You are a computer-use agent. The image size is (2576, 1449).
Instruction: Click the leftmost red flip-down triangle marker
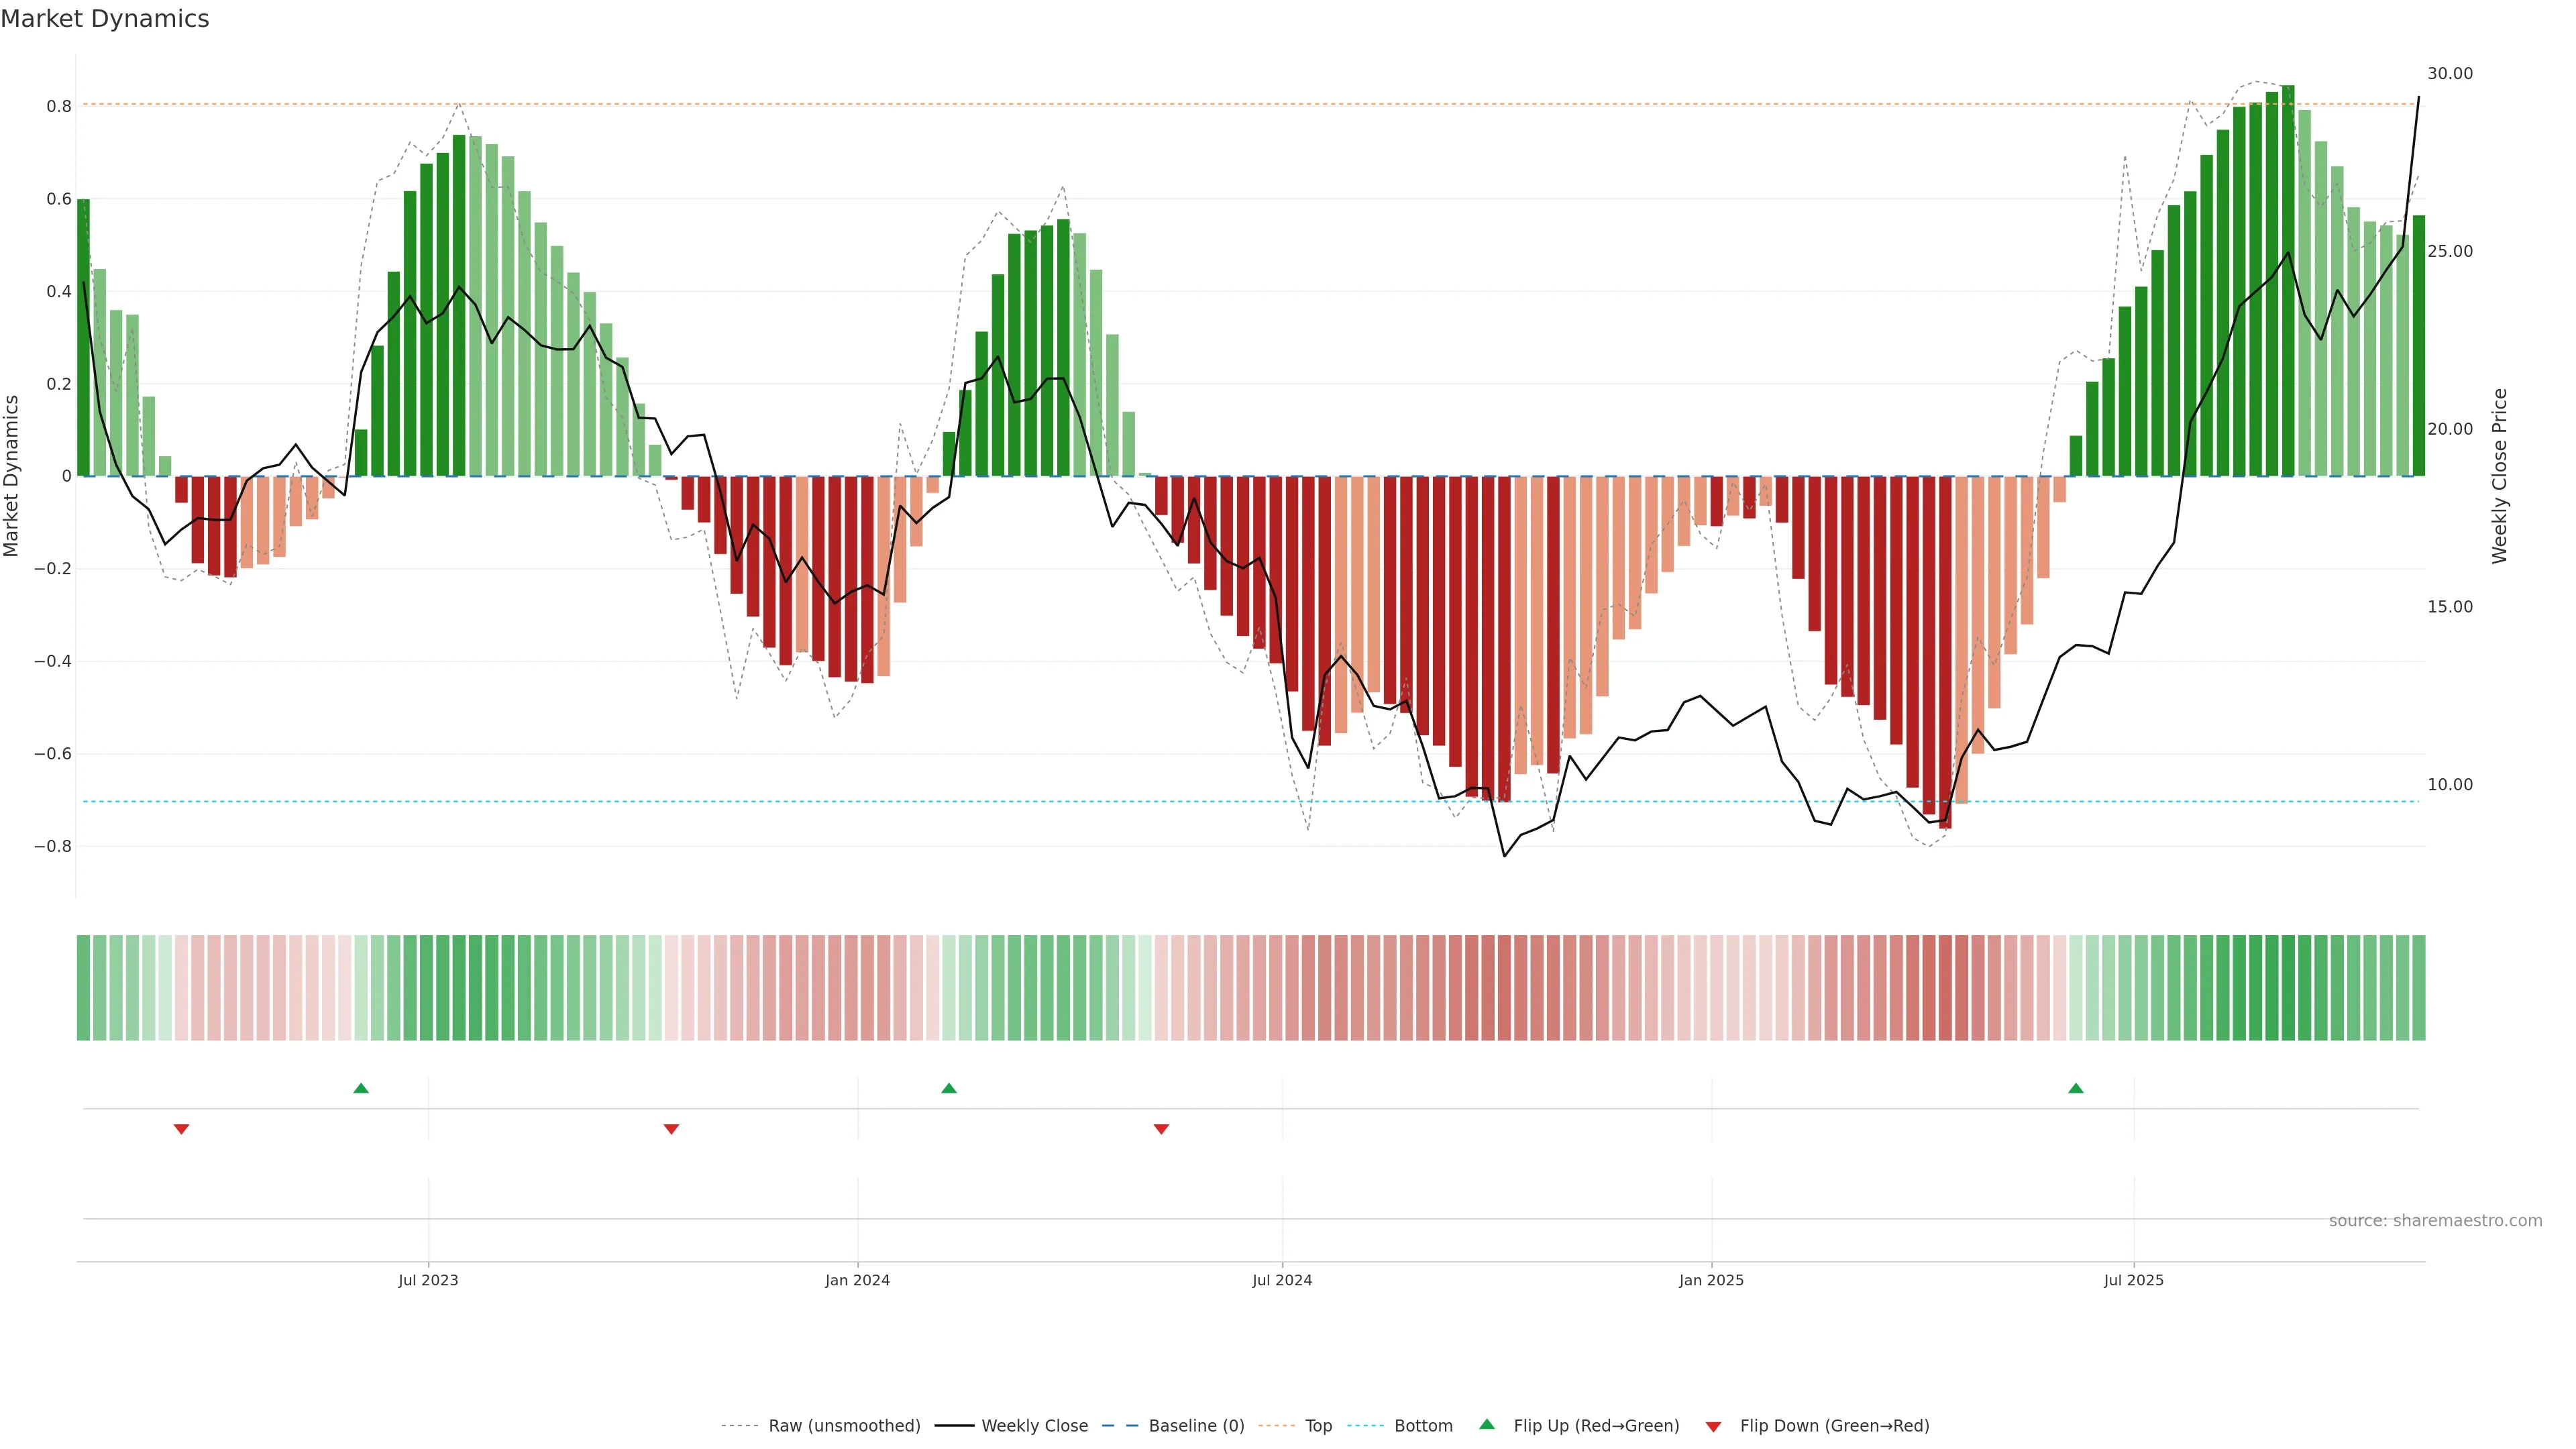(181, 1129)
